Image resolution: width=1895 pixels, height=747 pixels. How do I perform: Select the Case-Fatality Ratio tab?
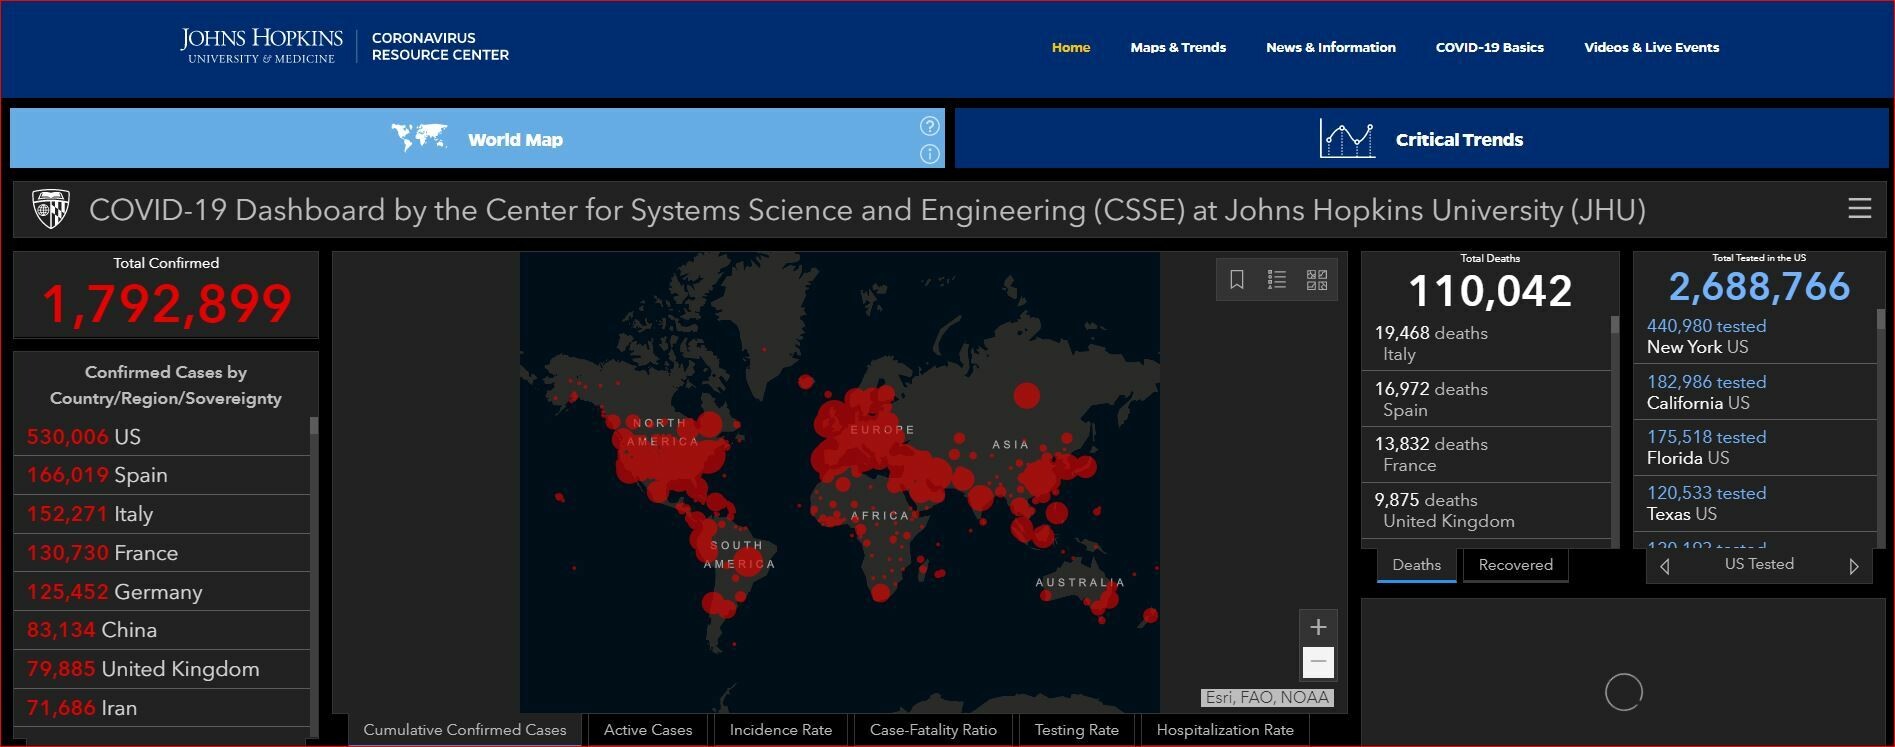click(x=933, y=730)
